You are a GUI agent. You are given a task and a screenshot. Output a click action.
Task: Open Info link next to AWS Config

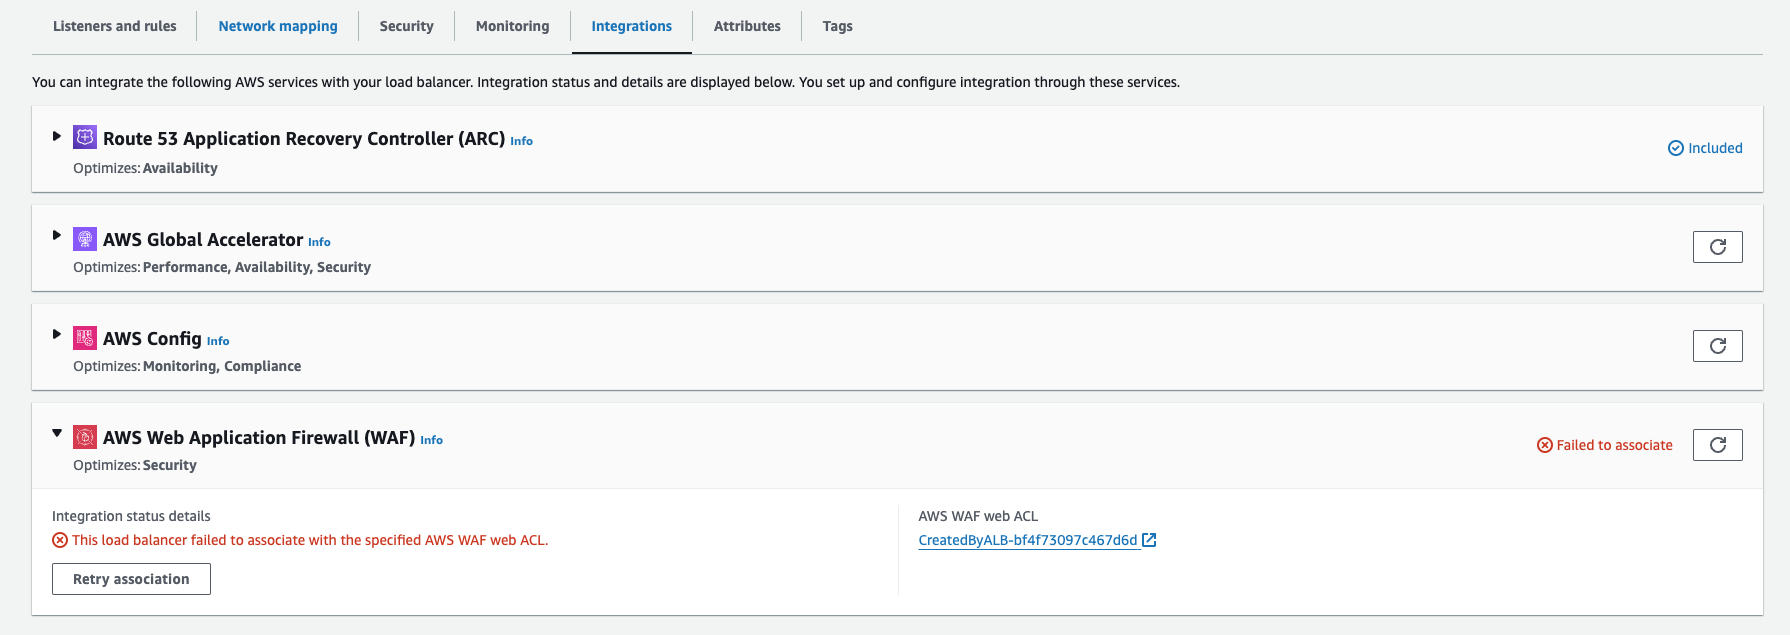click(218, 341)
